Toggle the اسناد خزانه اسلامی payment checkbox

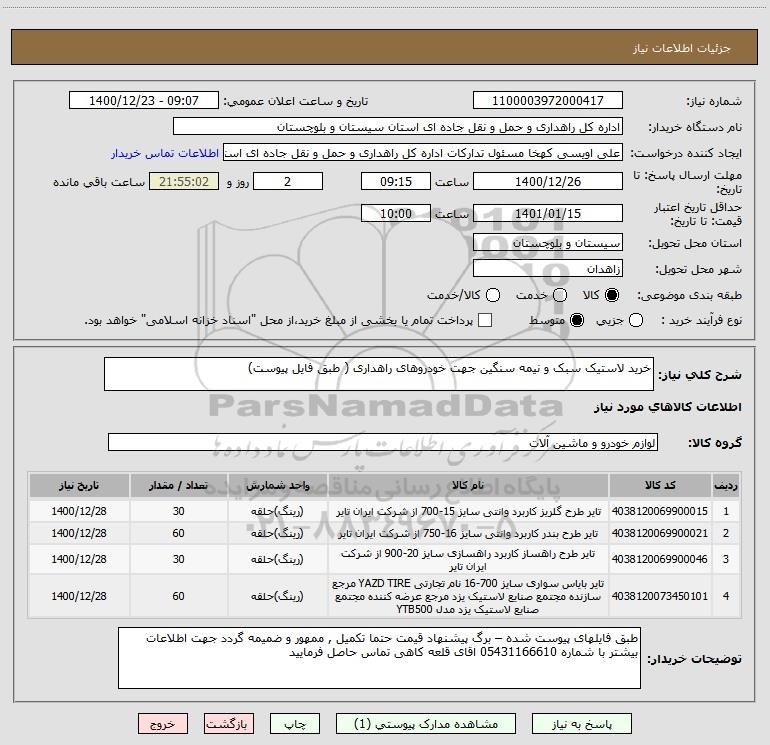pos(485,320)
